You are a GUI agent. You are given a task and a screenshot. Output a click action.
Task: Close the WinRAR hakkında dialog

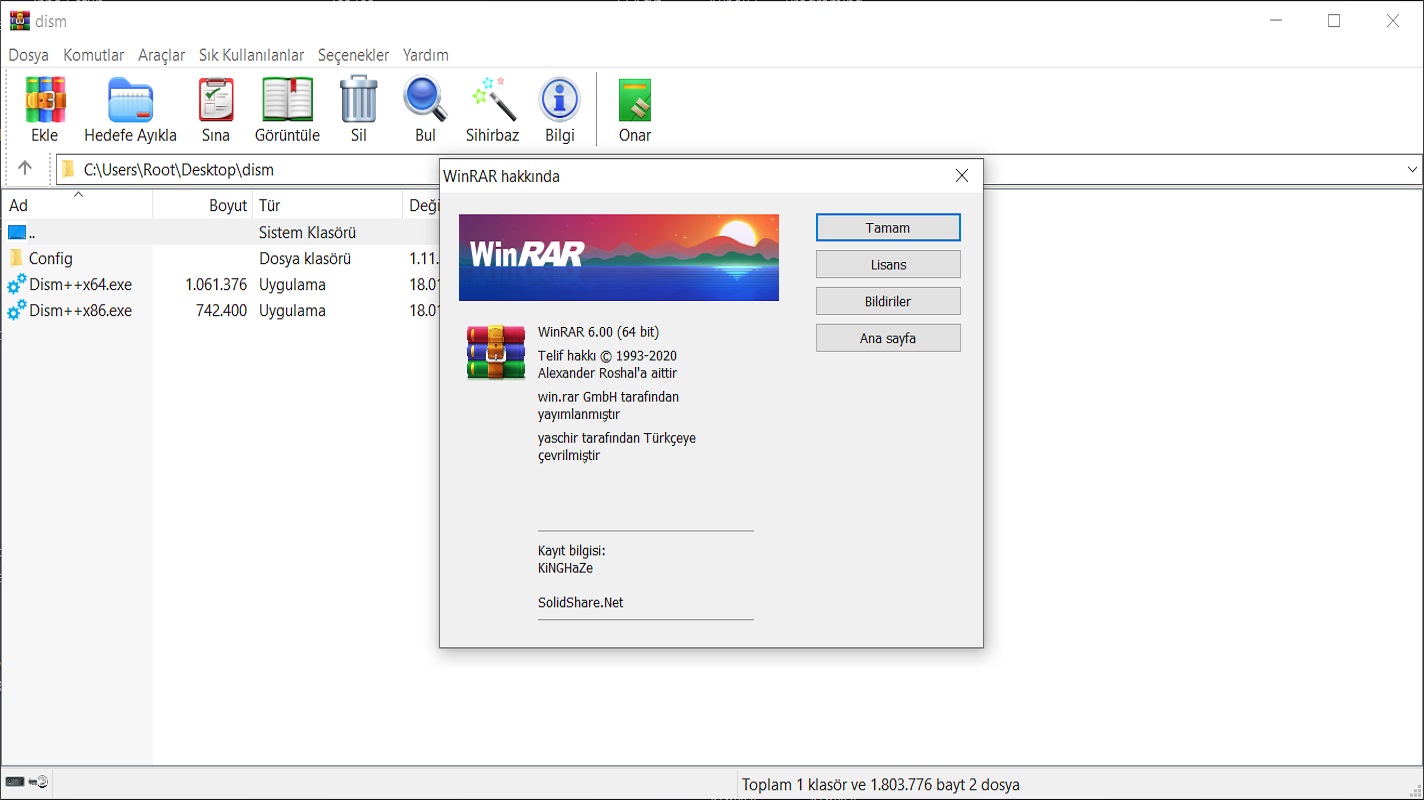coord(962,176)
